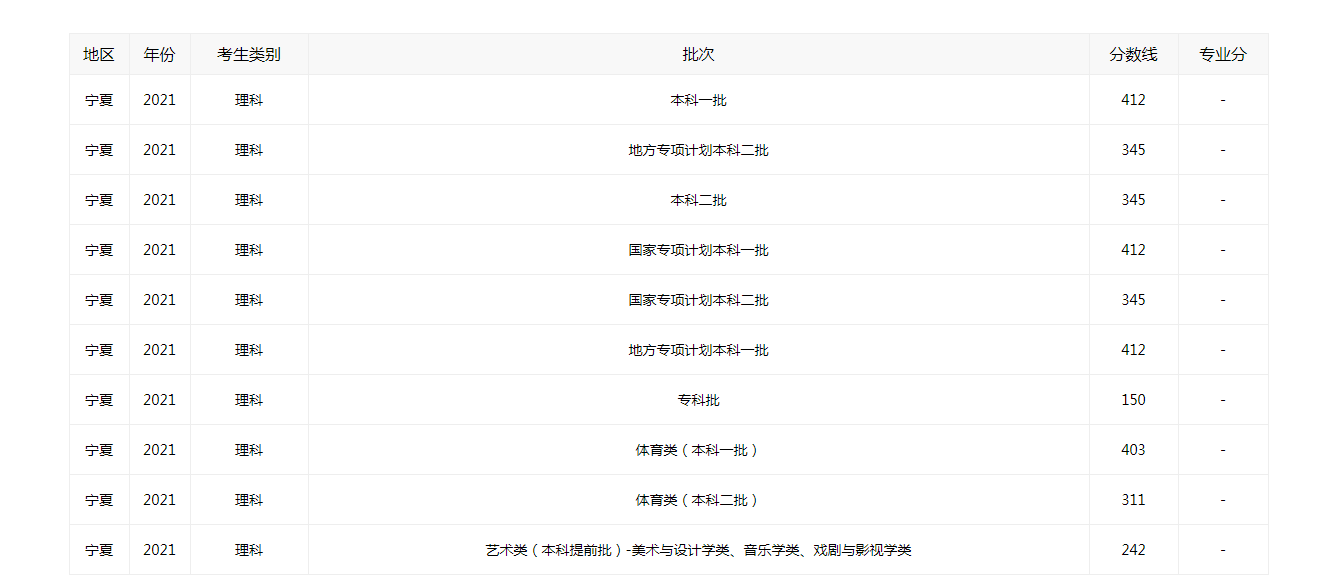Click 宁夏 in the 体育类（本科一批）row
The width and height of the screenshot is (1320, 583).
click(x=99, y=450)
